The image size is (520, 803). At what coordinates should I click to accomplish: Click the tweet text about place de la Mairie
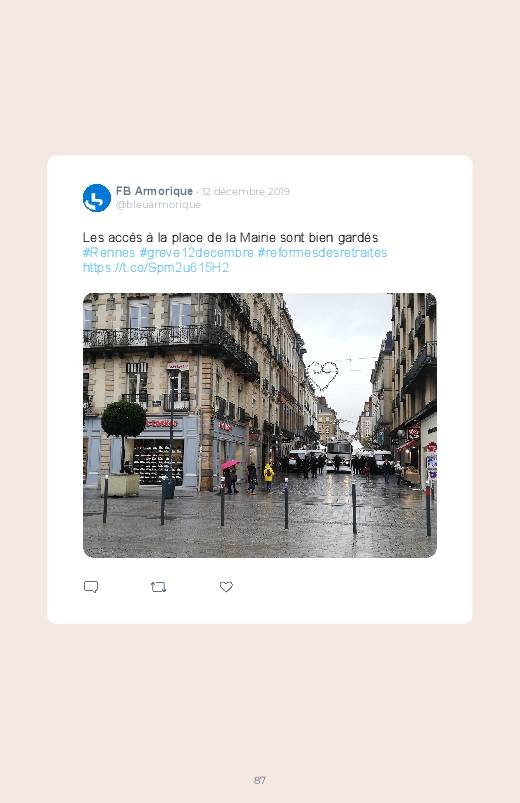[231, 238]
